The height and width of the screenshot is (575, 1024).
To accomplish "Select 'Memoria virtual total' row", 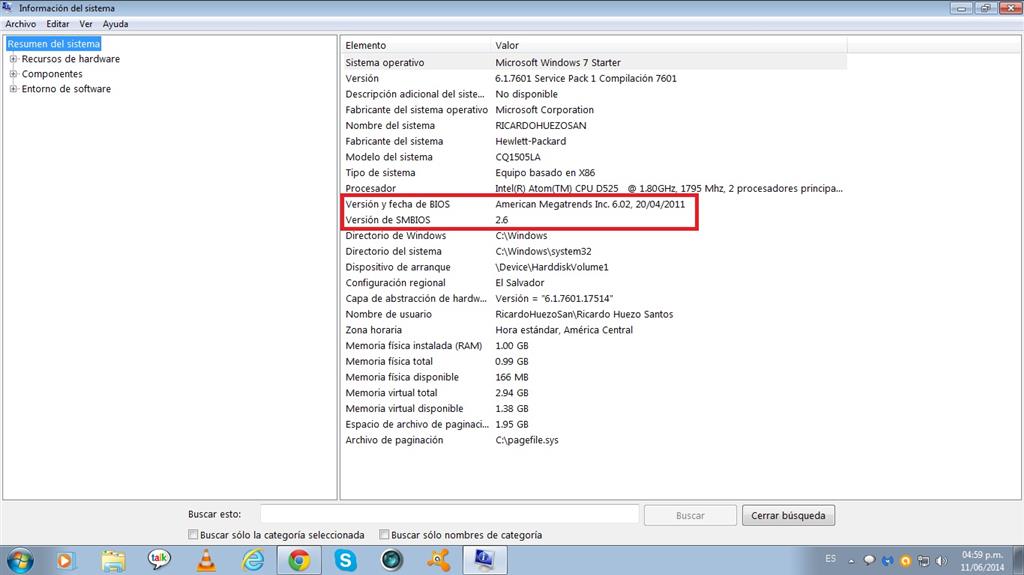I will [594, 393].
